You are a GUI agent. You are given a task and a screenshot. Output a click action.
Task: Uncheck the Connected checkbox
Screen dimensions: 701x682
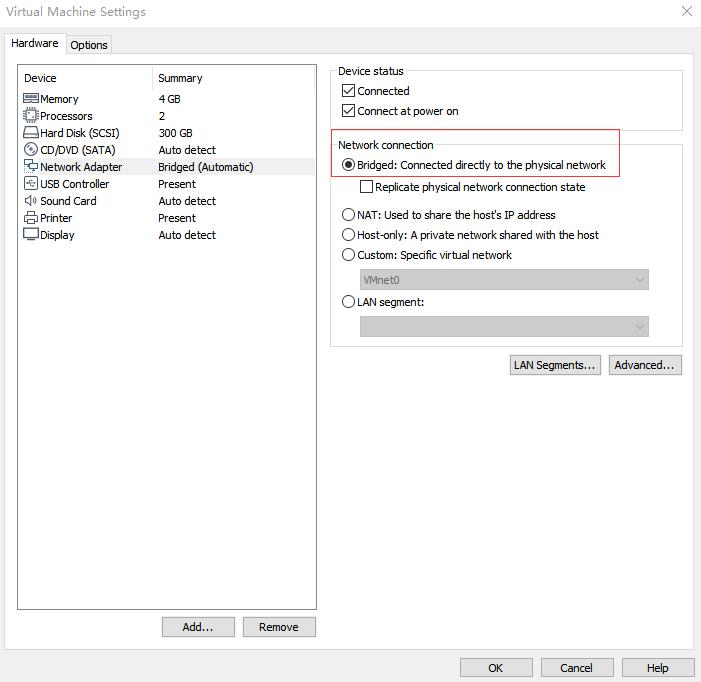tap(348, 91)
